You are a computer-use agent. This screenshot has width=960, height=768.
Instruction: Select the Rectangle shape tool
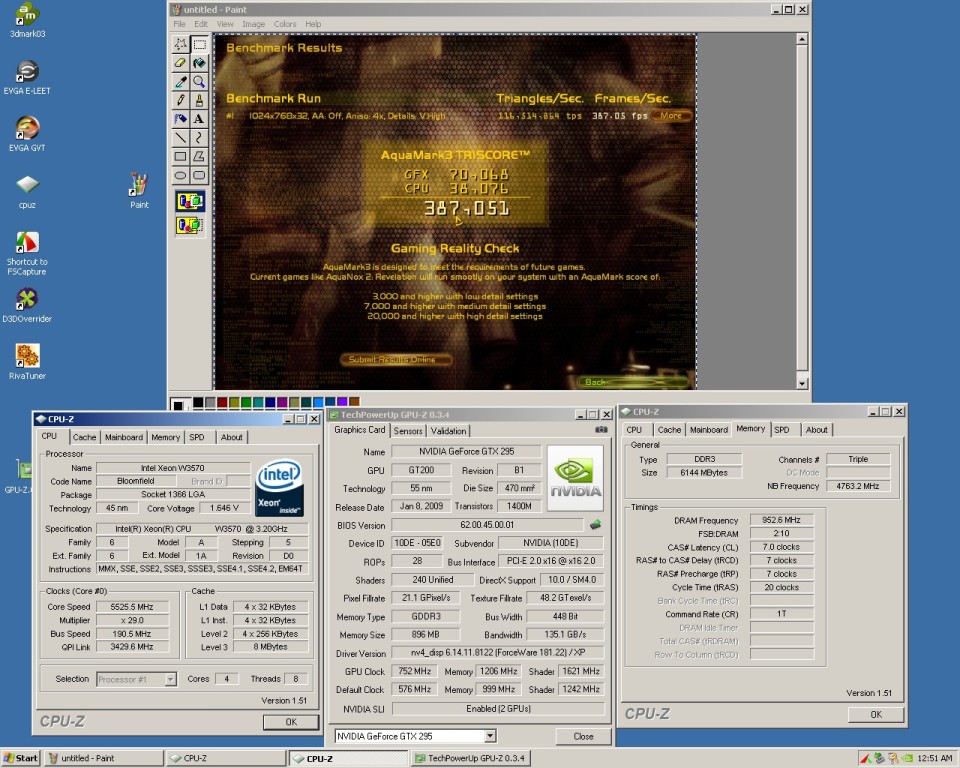(181, 156)
